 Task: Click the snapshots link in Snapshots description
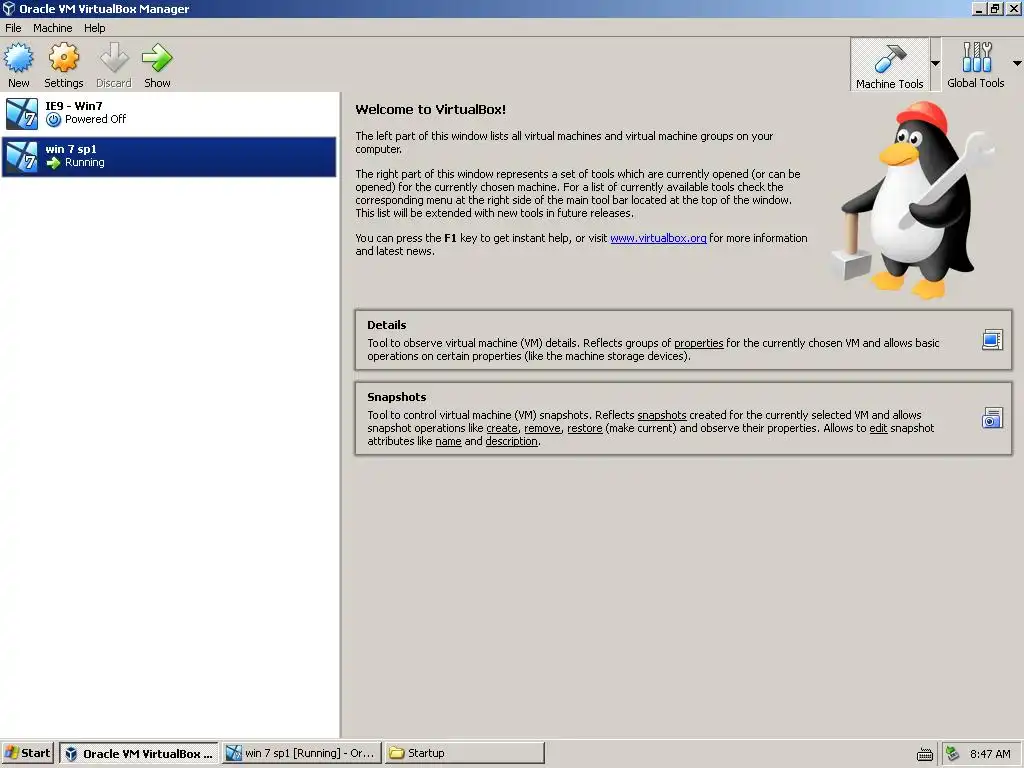pyautogui.click(x=662, y=415)
